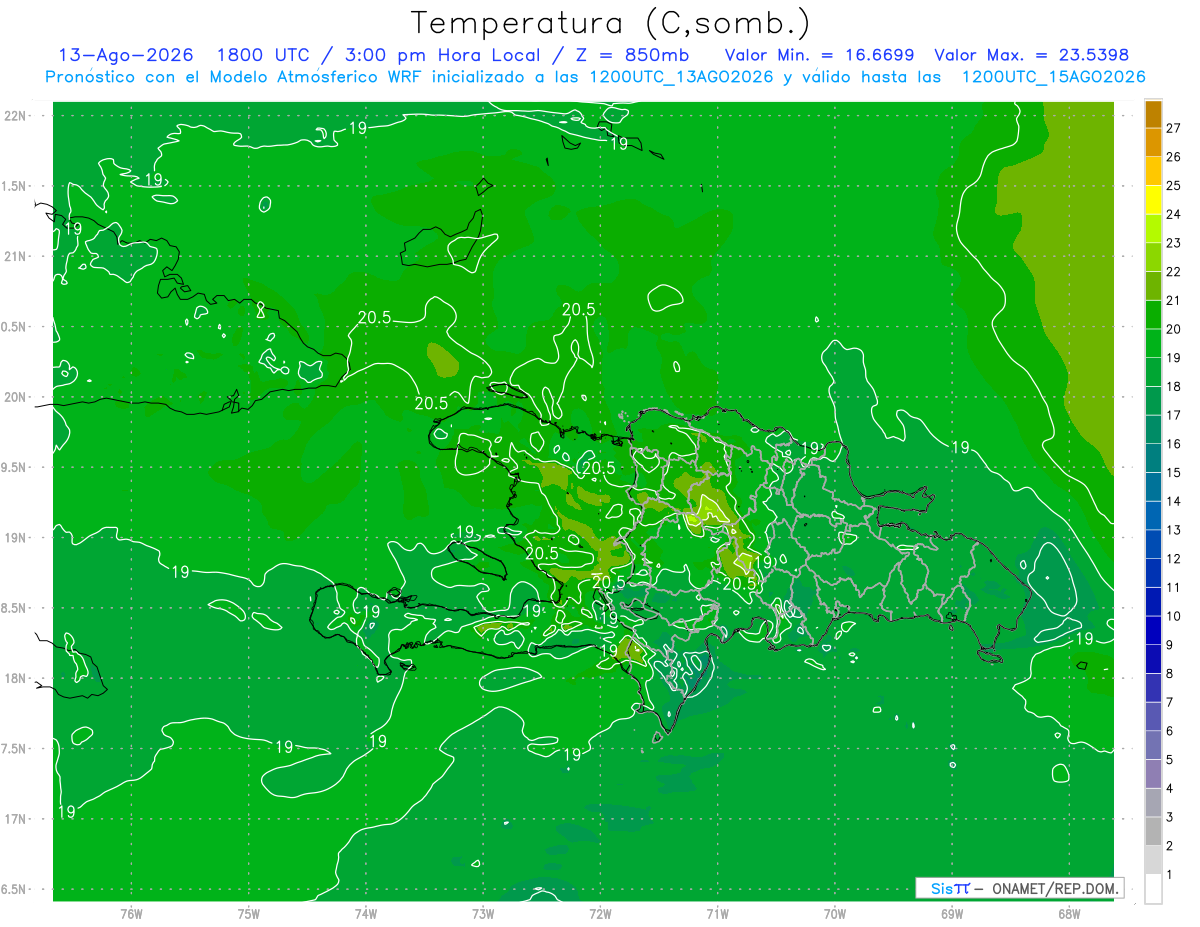Click the latitude axis label "18N"

pos(15,679)
